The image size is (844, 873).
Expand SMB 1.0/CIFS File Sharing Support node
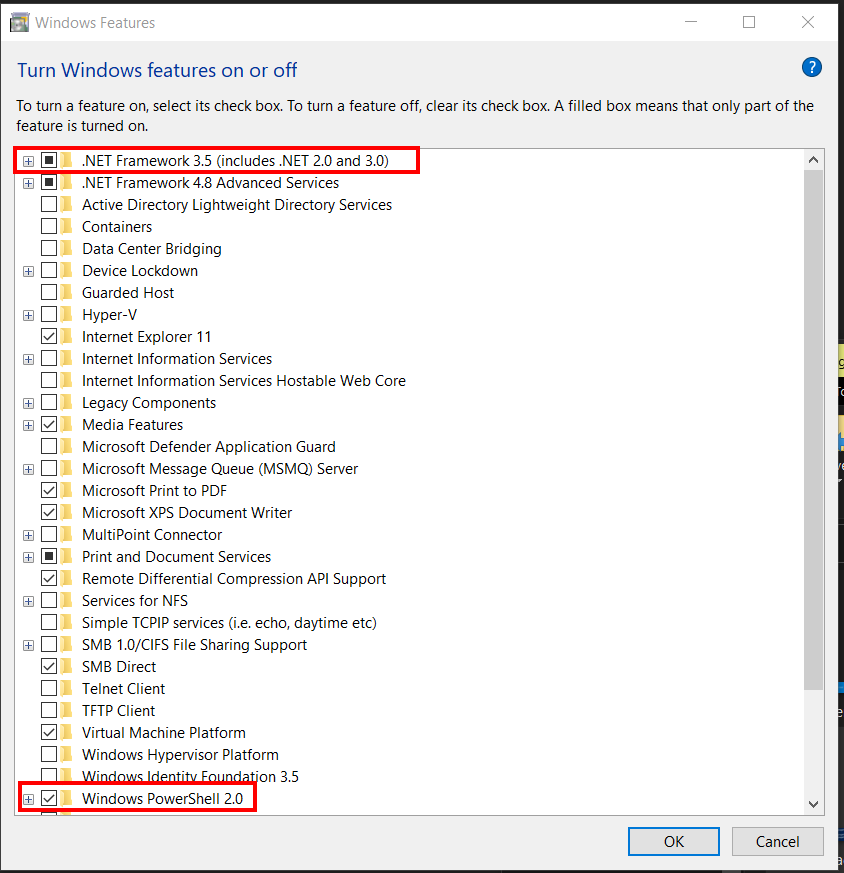(x=28, y=645)
